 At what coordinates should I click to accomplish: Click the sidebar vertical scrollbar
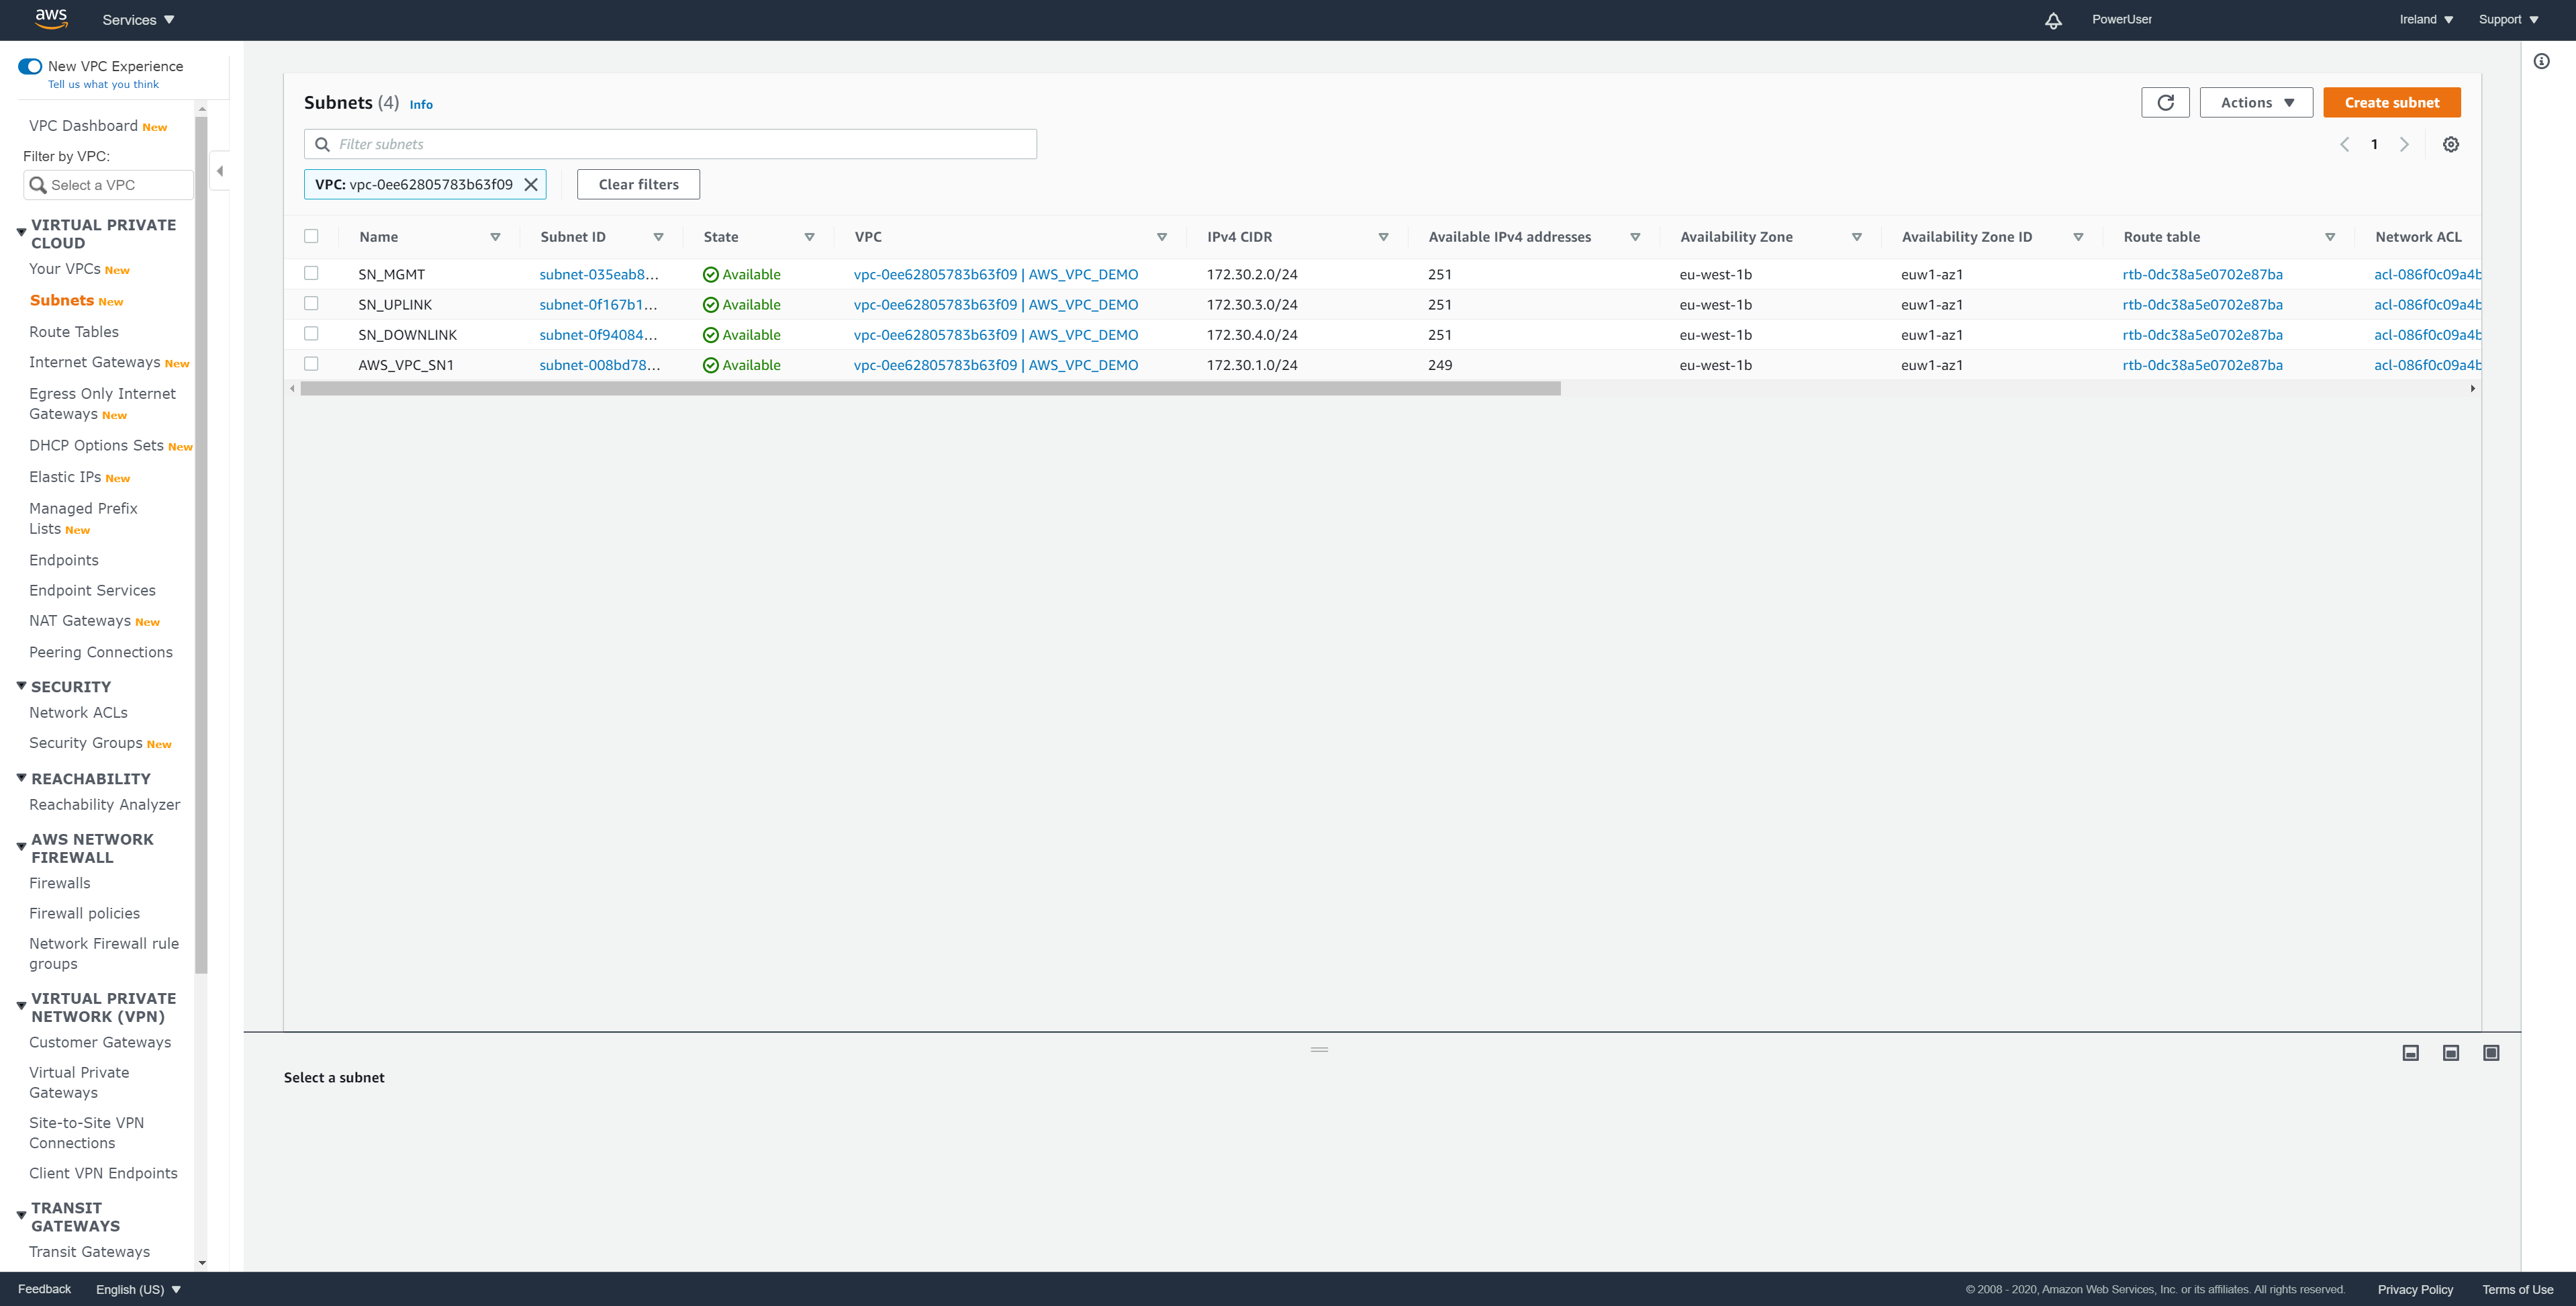(x=201, y=545)
